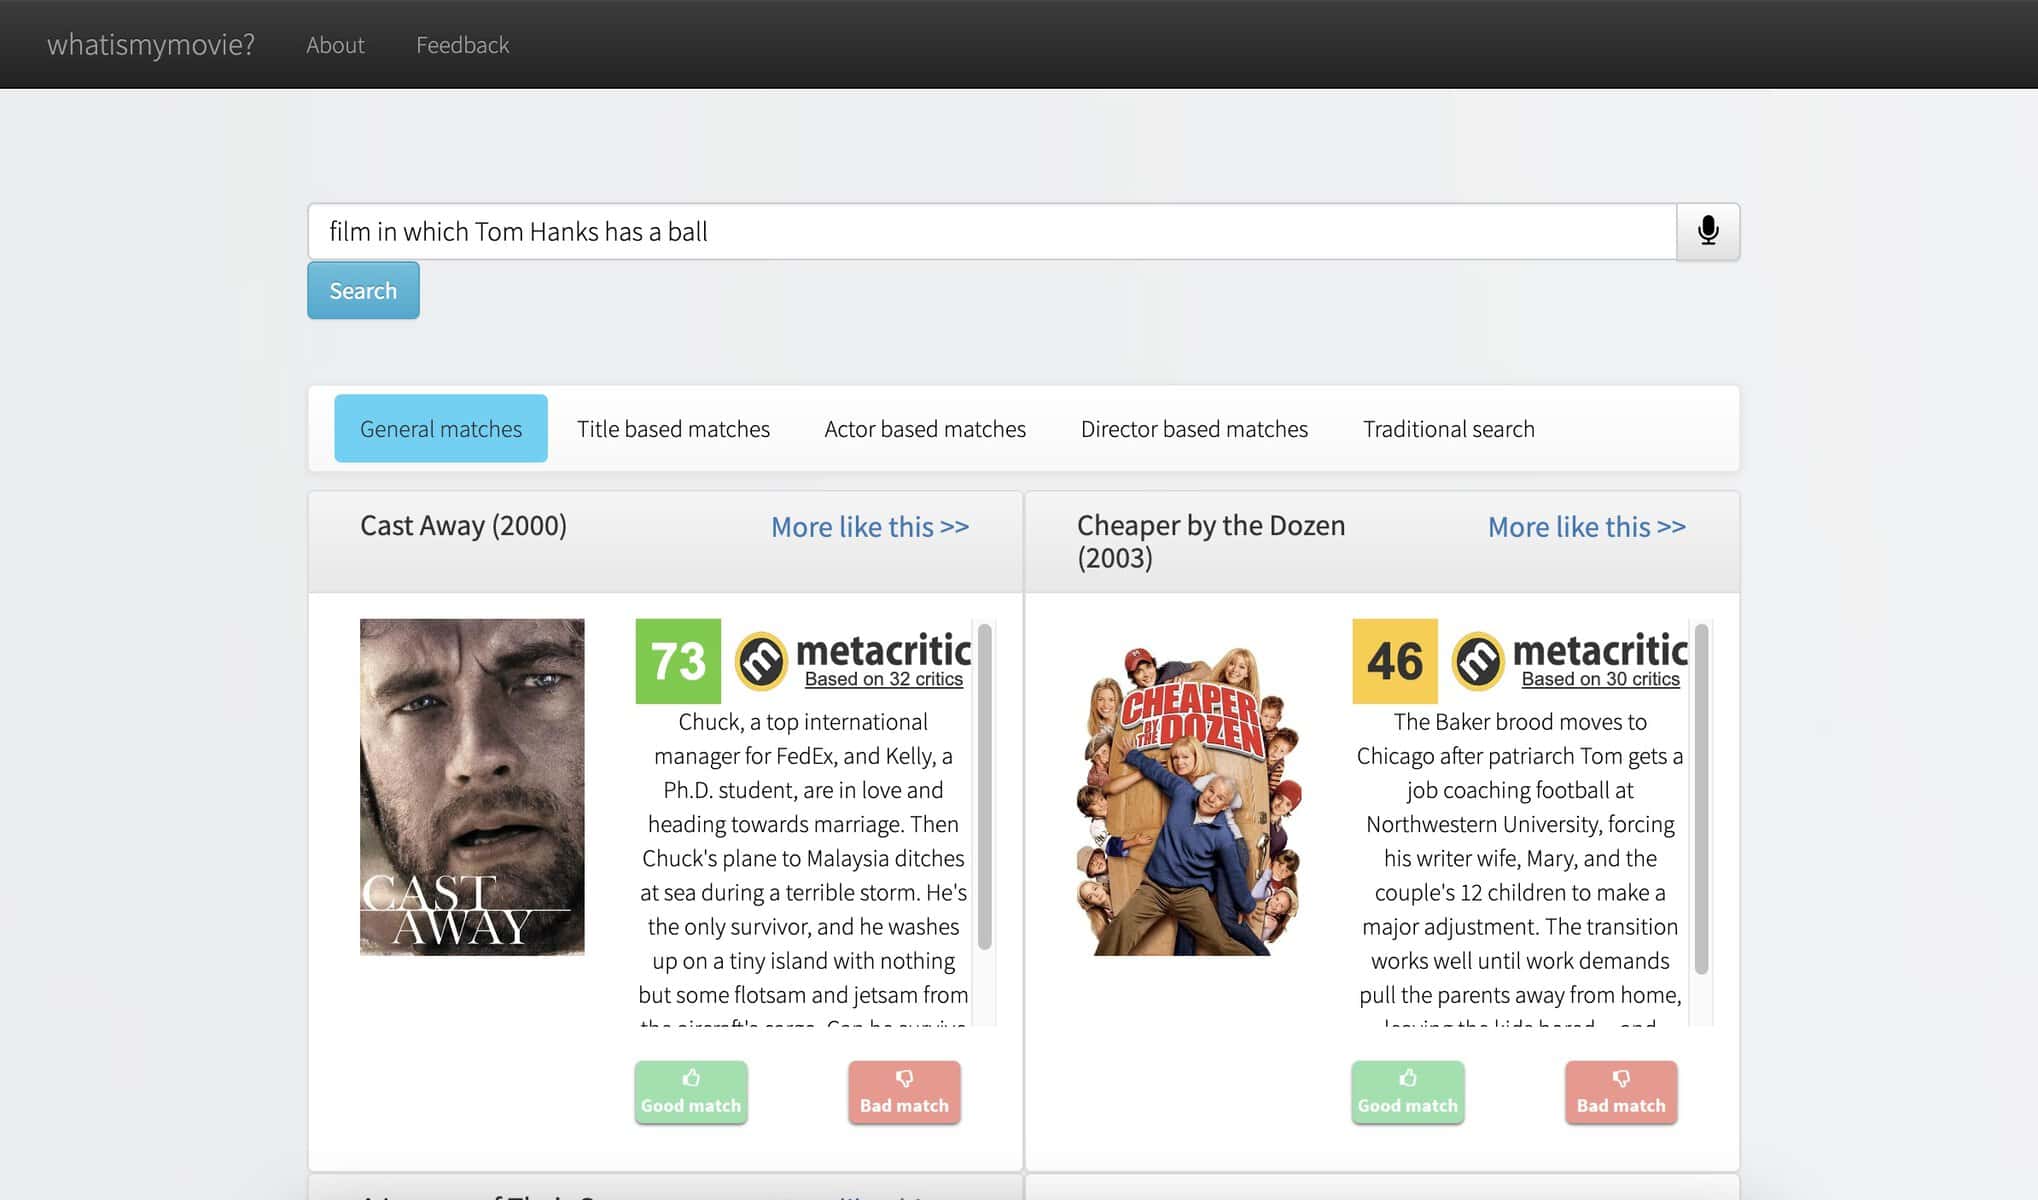Open More like this for Cheaper by the Dozen

[1587, 527]
